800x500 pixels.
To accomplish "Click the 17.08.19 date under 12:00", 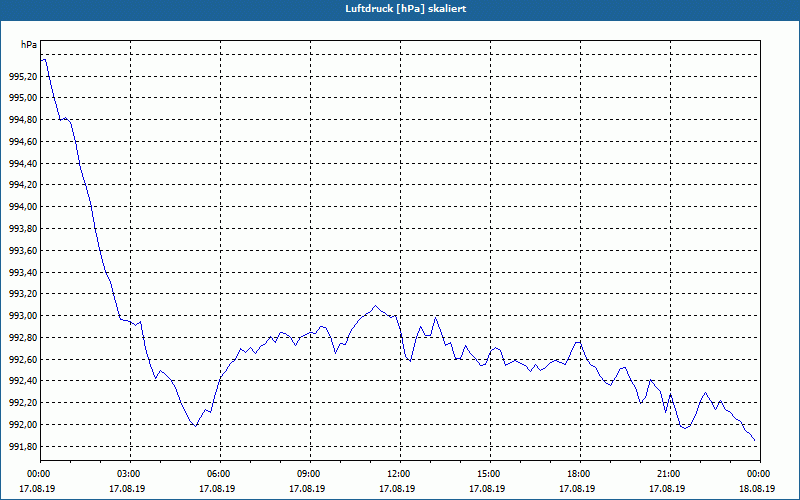I will 397,489.
